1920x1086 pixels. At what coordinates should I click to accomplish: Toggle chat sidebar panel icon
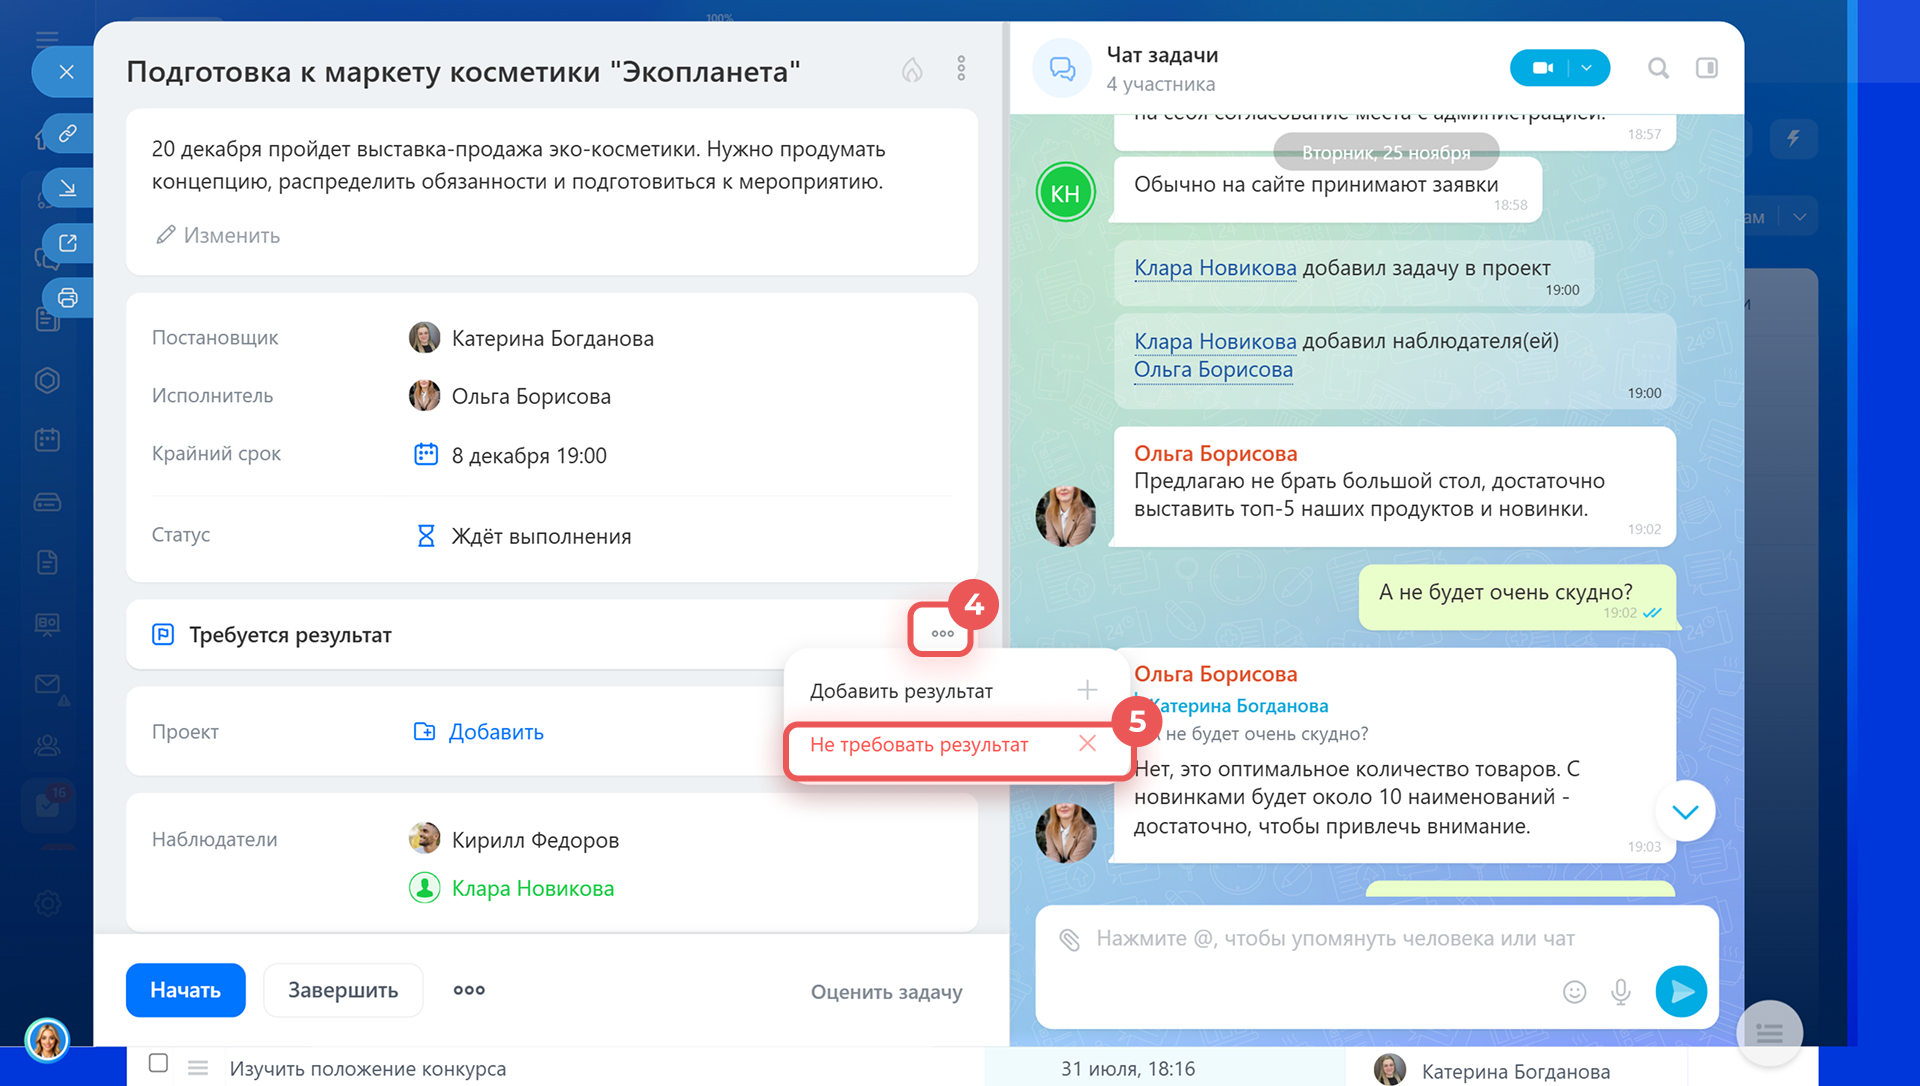tap(1706, 68)
